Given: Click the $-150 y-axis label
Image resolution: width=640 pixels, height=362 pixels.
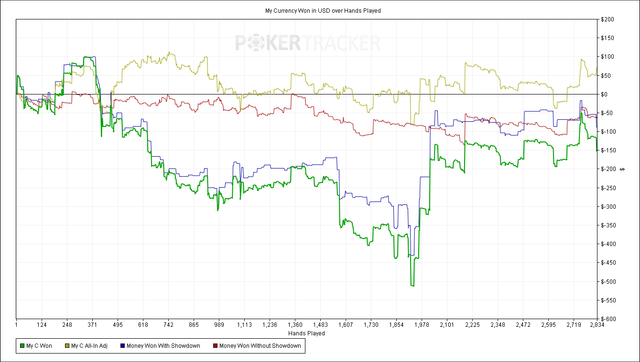Looking at the screenshot, I should click(x=608, y=151).
